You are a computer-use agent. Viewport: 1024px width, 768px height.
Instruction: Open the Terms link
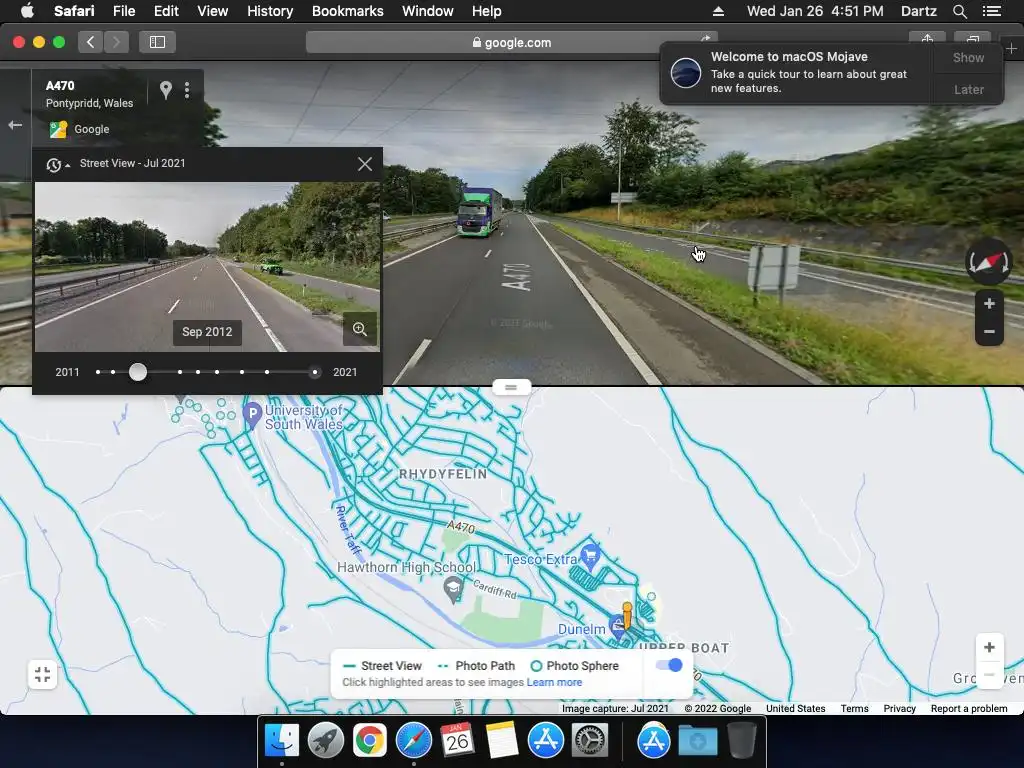(854, 709)
